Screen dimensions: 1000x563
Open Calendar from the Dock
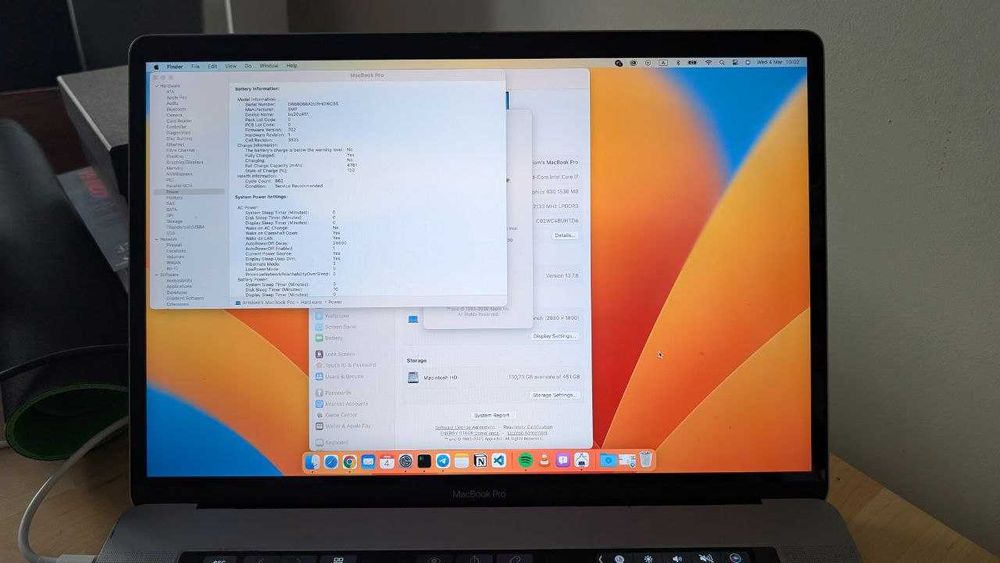(386, 462)
